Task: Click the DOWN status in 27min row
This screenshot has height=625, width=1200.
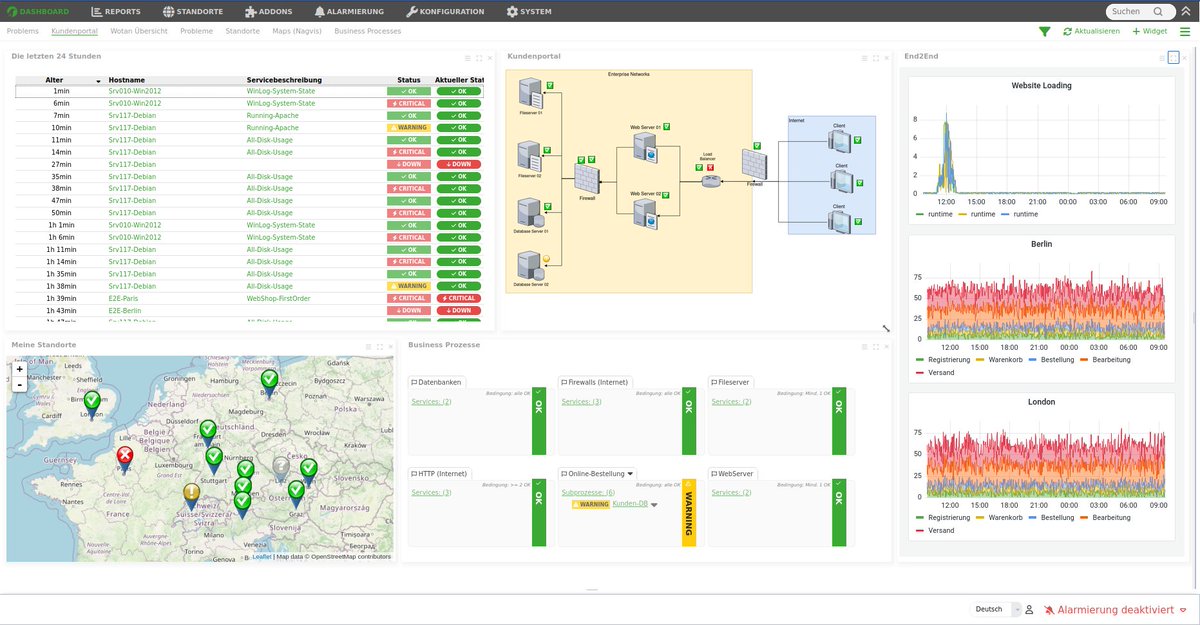Action: 409,164
